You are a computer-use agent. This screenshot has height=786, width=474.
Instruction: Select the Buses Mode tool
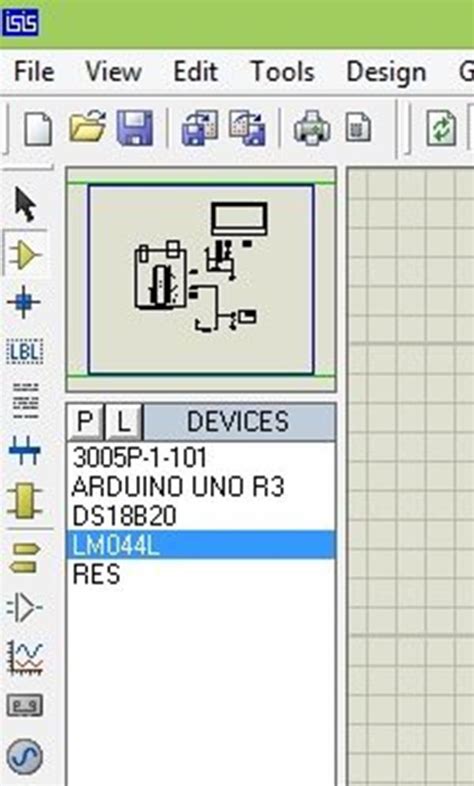point(25,450)
